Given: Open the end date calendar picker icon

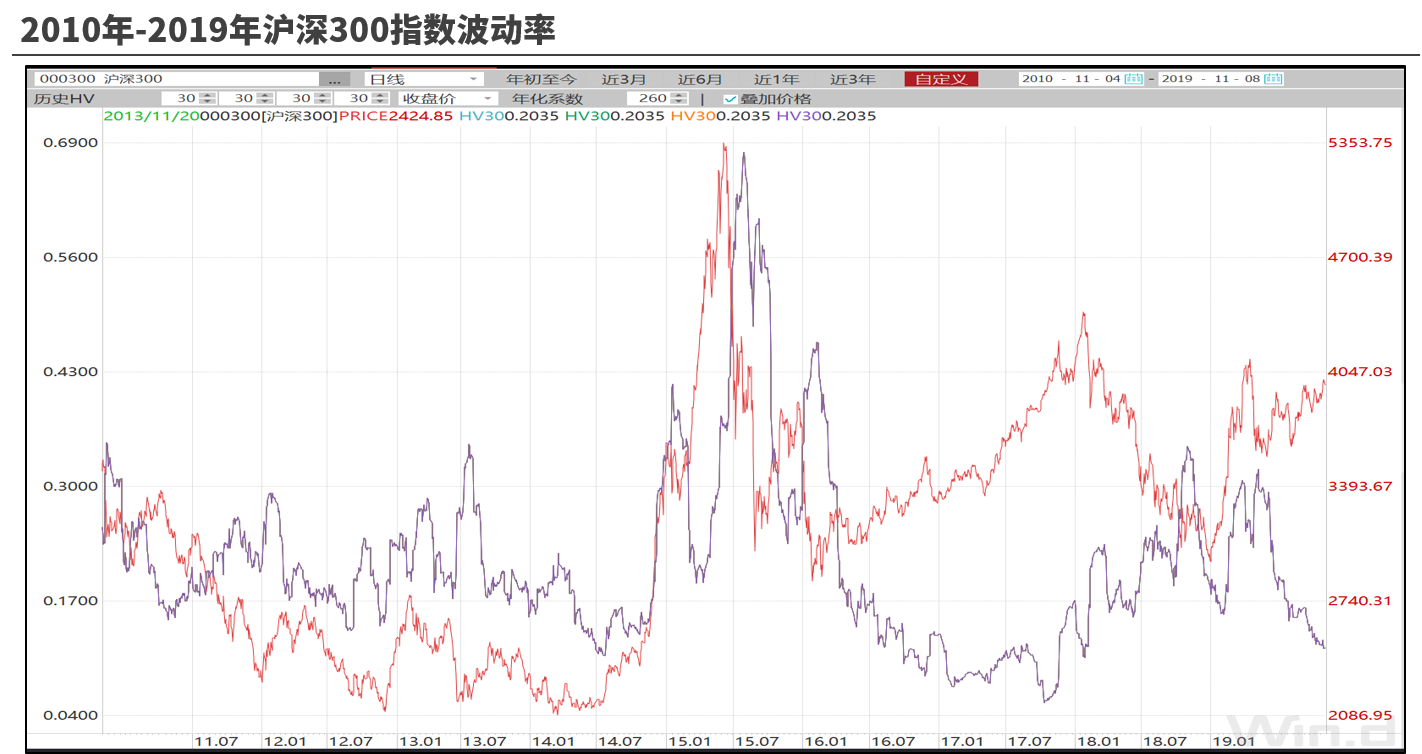Looking at the screenshot, I should click(1273, 79).
